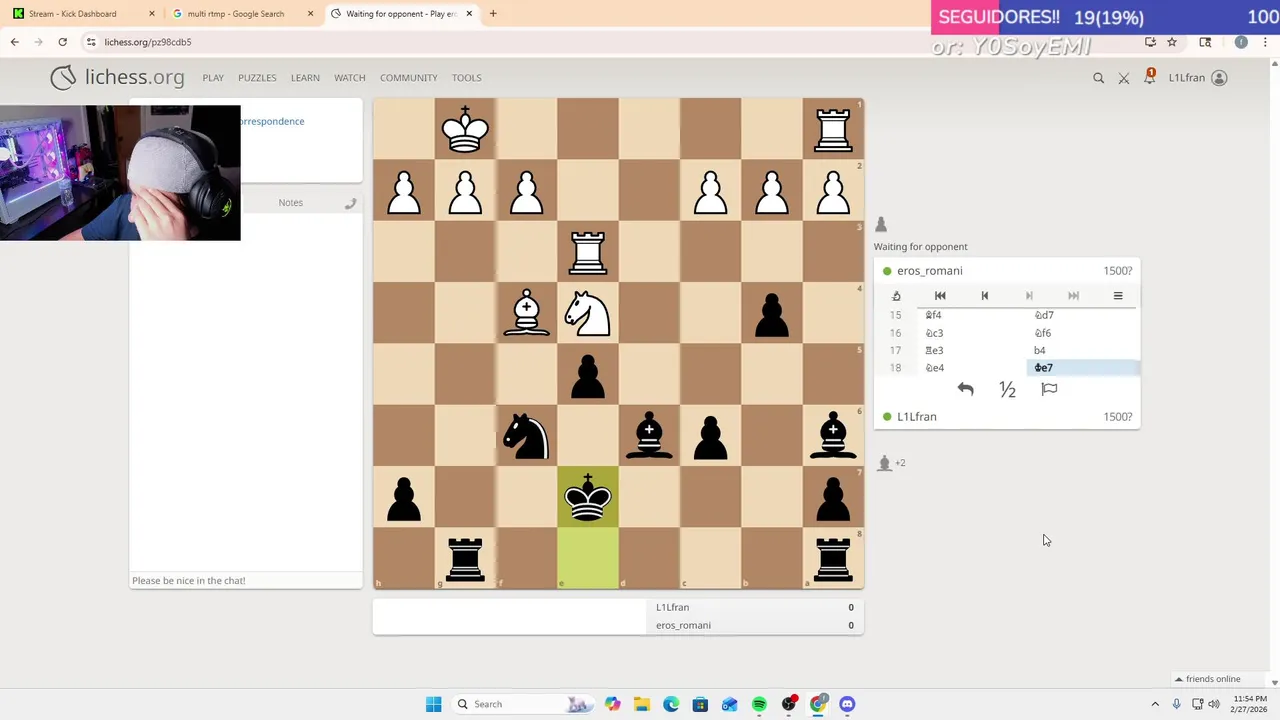The image size is (1280, 720).
Task: Bookmark this page with the star icon
Action: [x=1172, y=42]
